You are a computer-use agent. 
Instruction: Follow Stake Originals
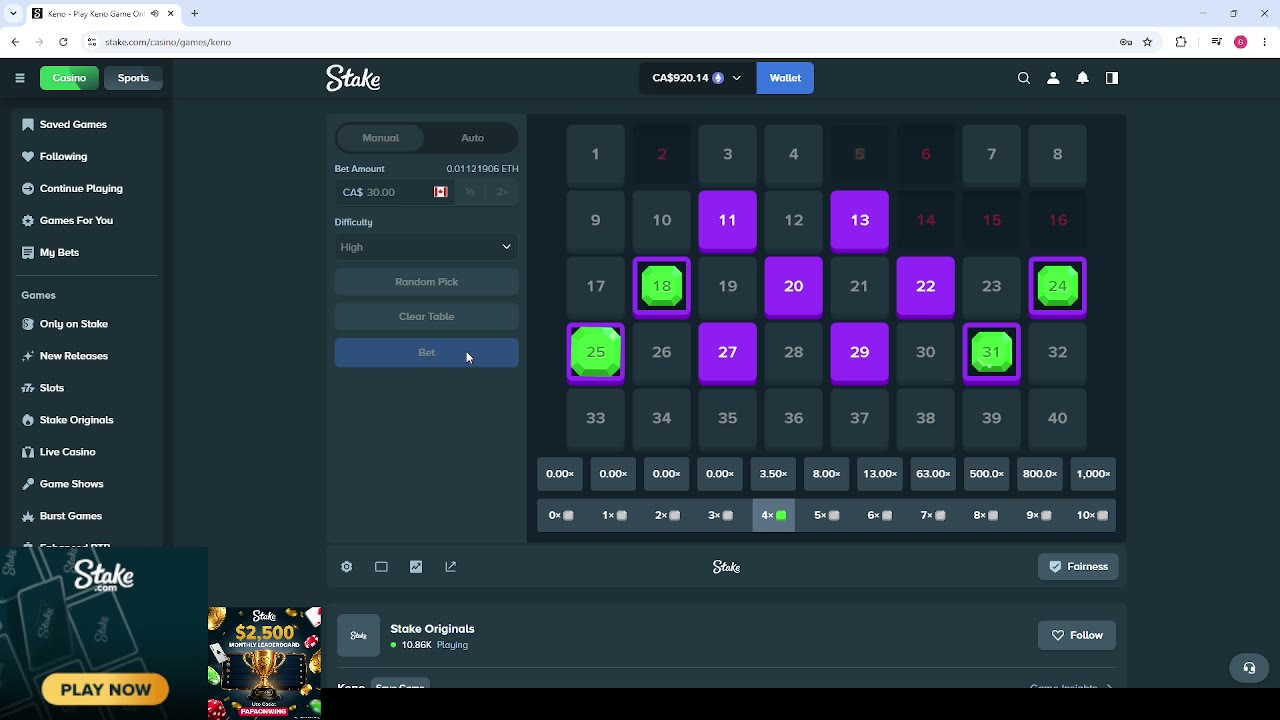click(x=1077, y=635)
